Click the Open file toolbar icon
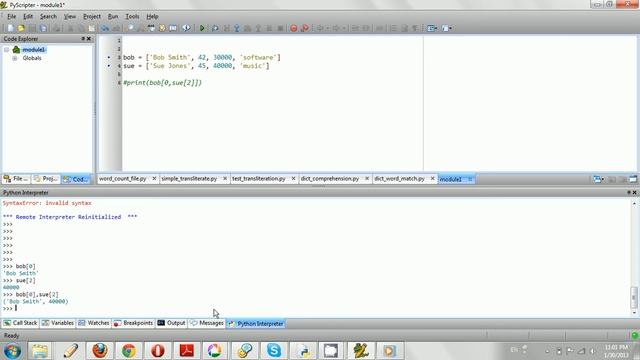 click(21, 28)
